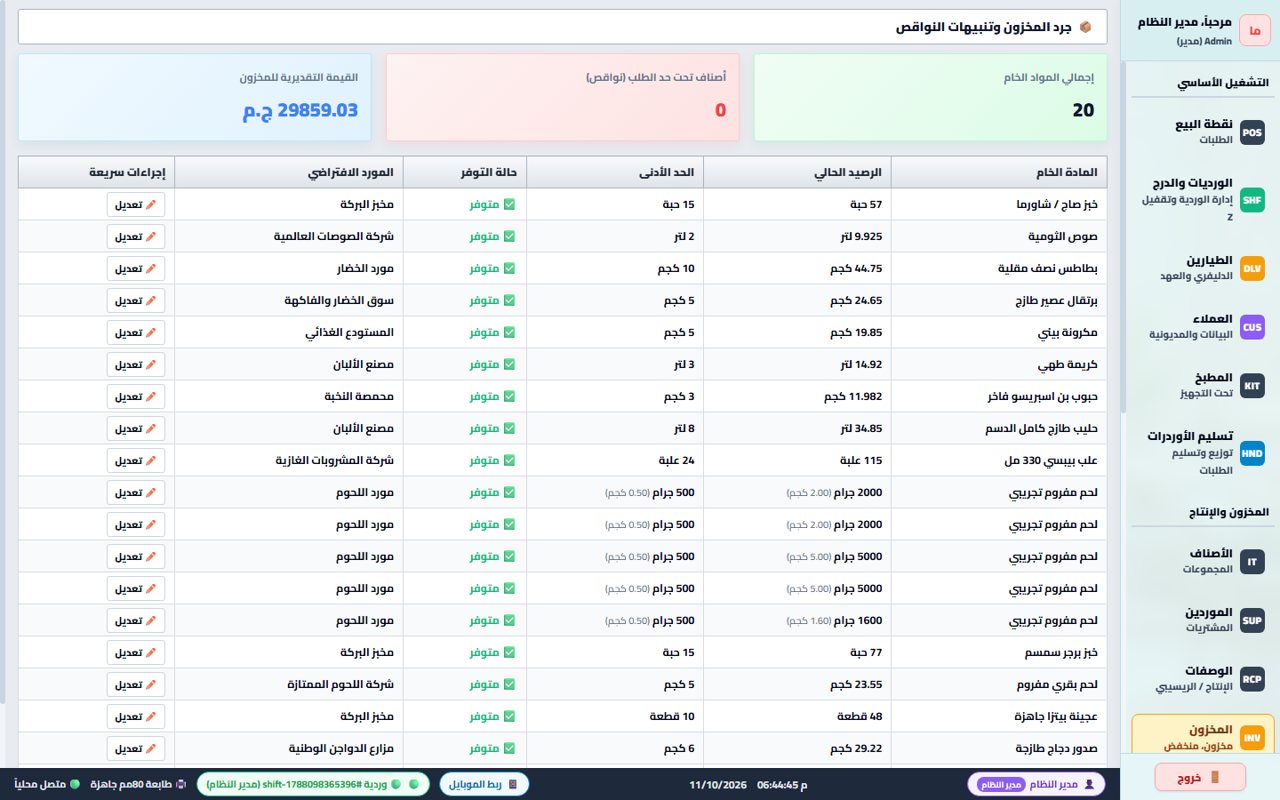Open the CUS icon for العملاء
1280x800 pixels.
1252,327
